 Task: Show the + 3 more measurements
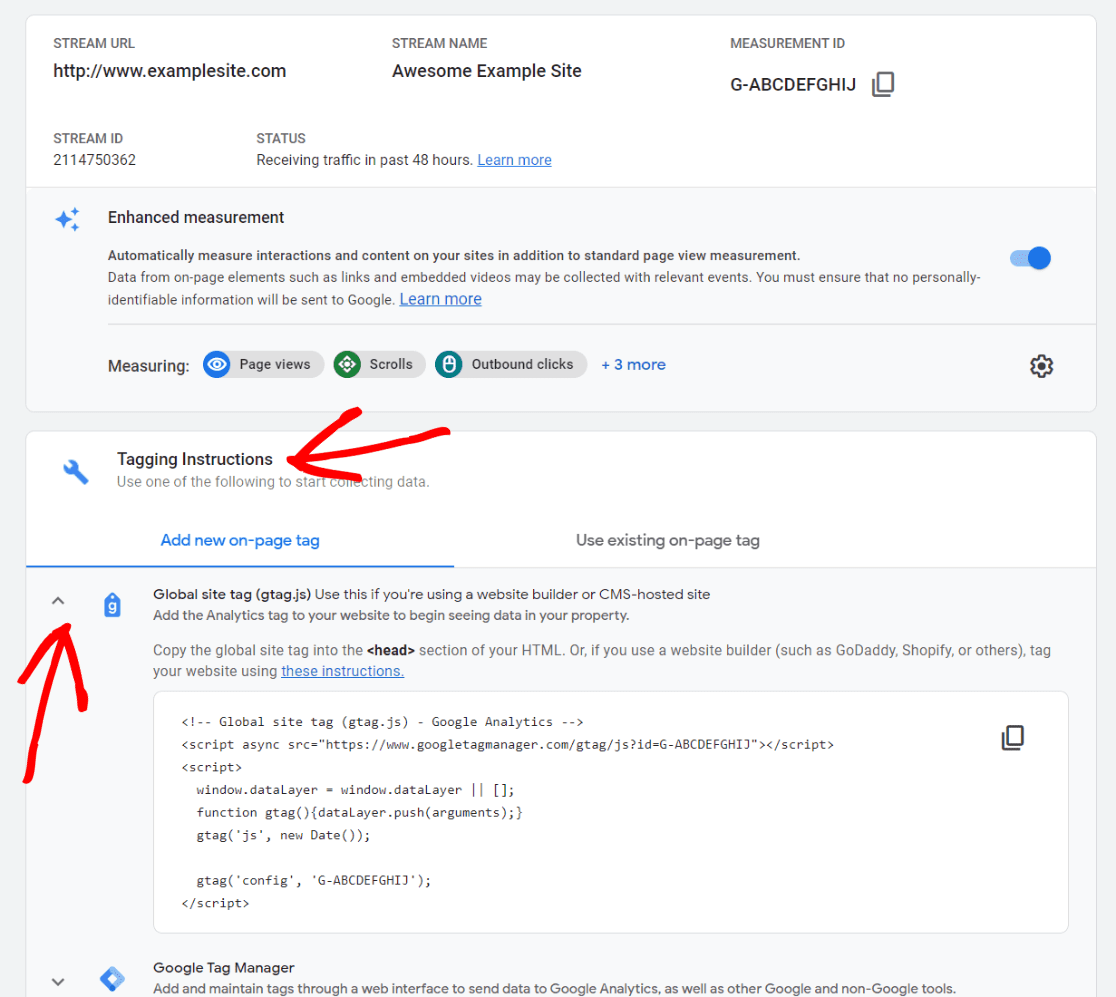[x=633, y=365]
